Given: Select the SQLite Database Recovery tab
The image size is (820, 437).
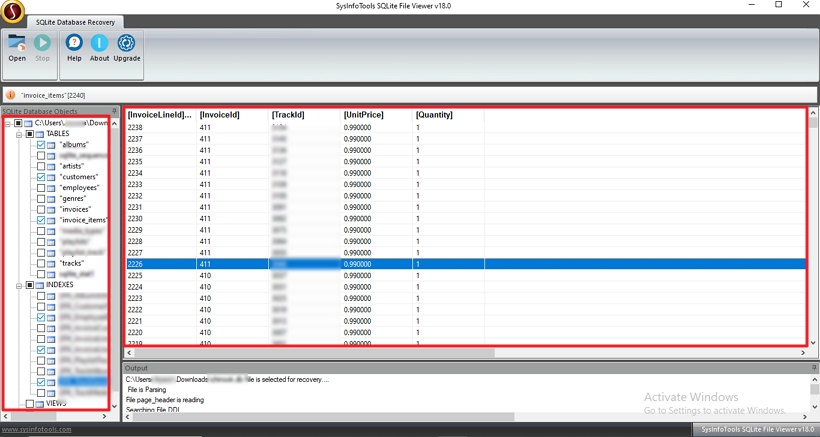Looking at the screenshot, I should pos(75,22).
